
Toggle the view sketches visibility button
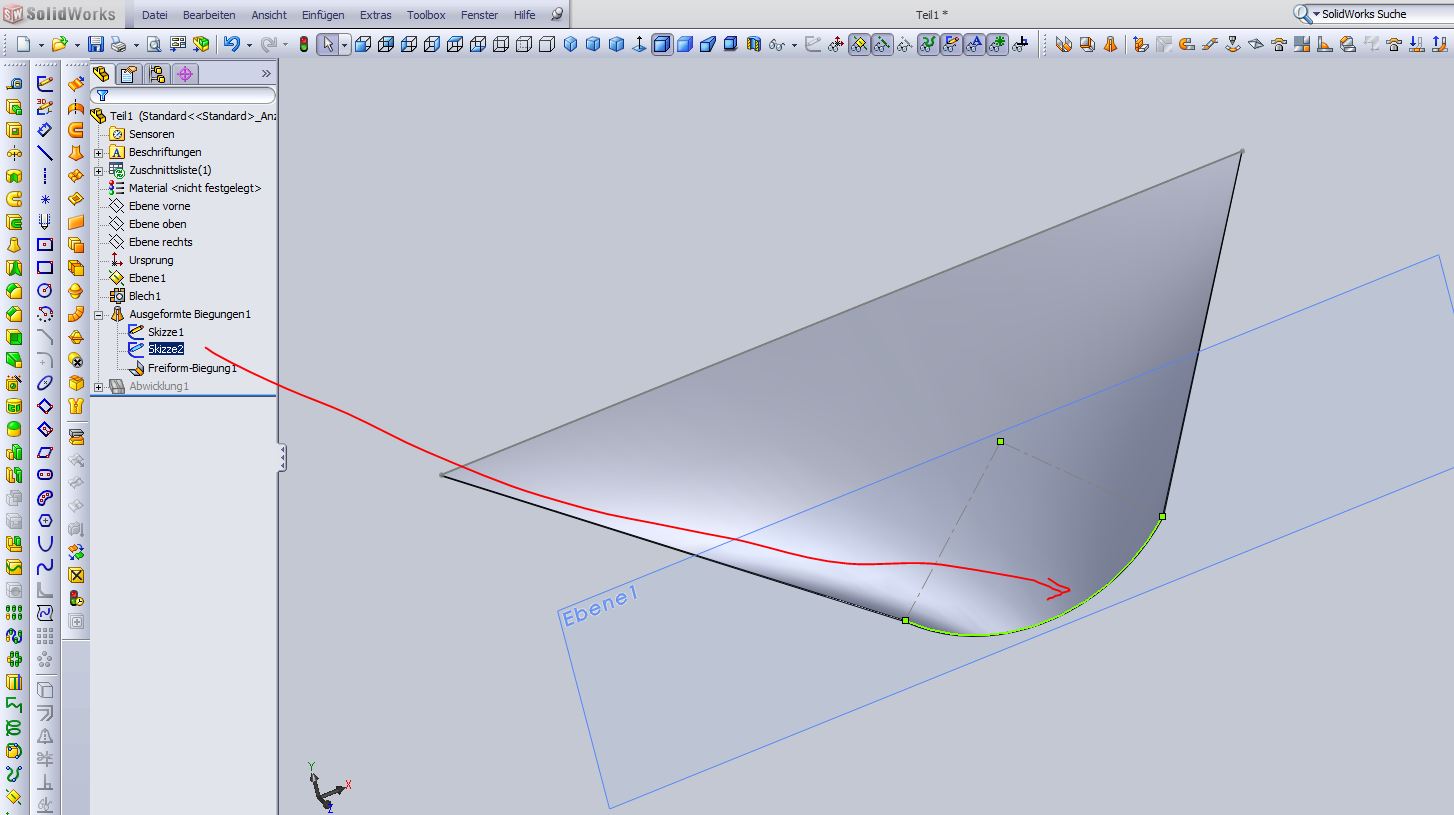950,44
